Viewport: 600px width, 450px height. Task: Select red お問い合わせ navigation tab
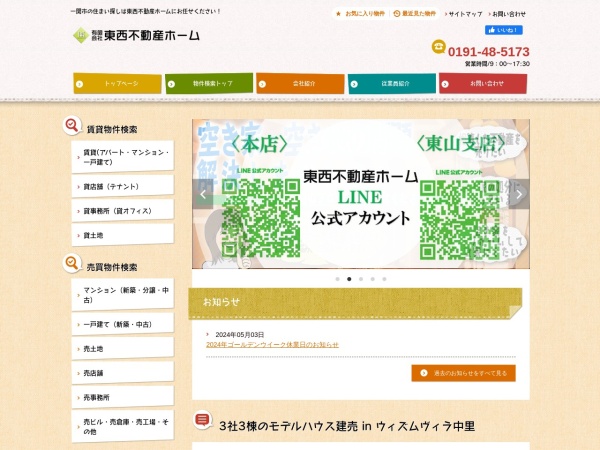483,83
